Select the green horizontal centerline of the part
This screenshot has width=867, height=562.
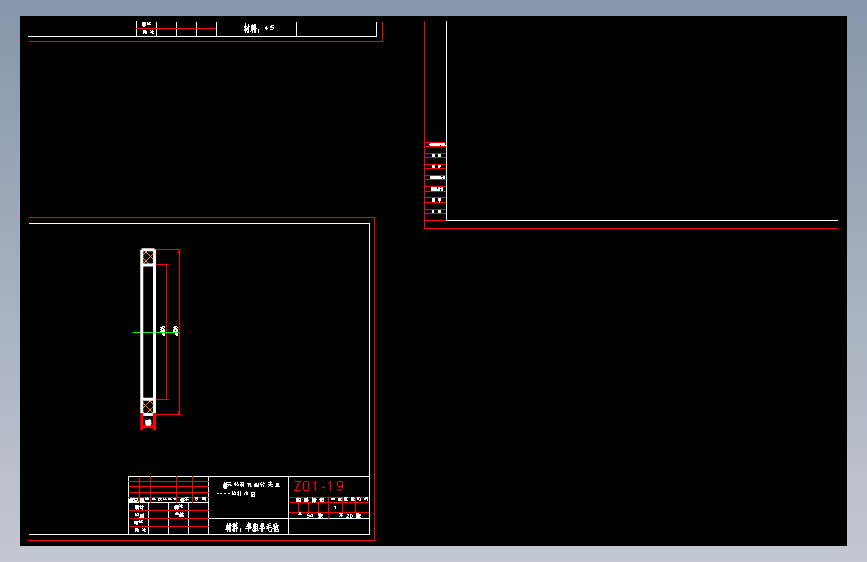coord(156,332)
